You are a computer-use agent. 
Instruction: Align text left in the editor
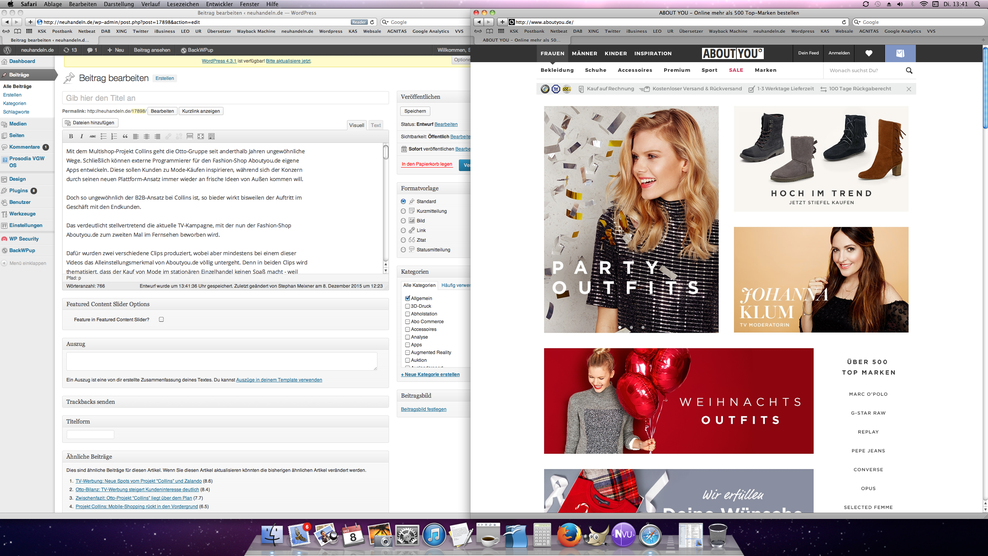pyautogui.click(x=135, y=136)
